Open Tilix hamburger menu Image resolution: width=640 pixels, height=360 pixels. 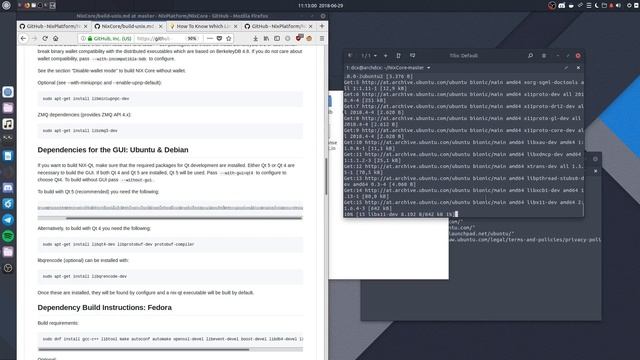[x=544, y=56]
